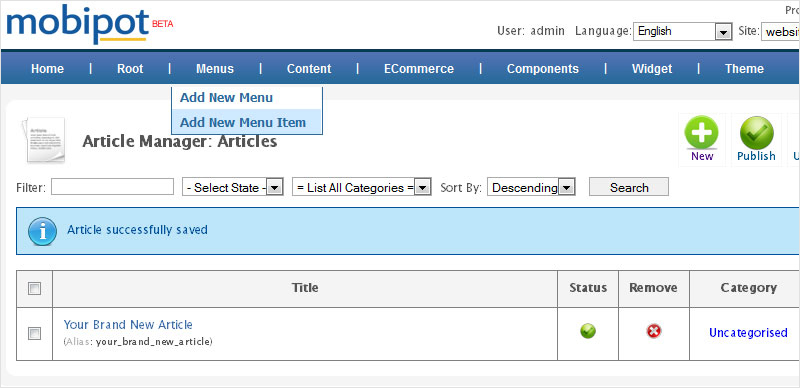Tick the select-all checkbox in the table header
Image resolution: width=800 pixels, height=388 pixels.
tap(34, 289)
